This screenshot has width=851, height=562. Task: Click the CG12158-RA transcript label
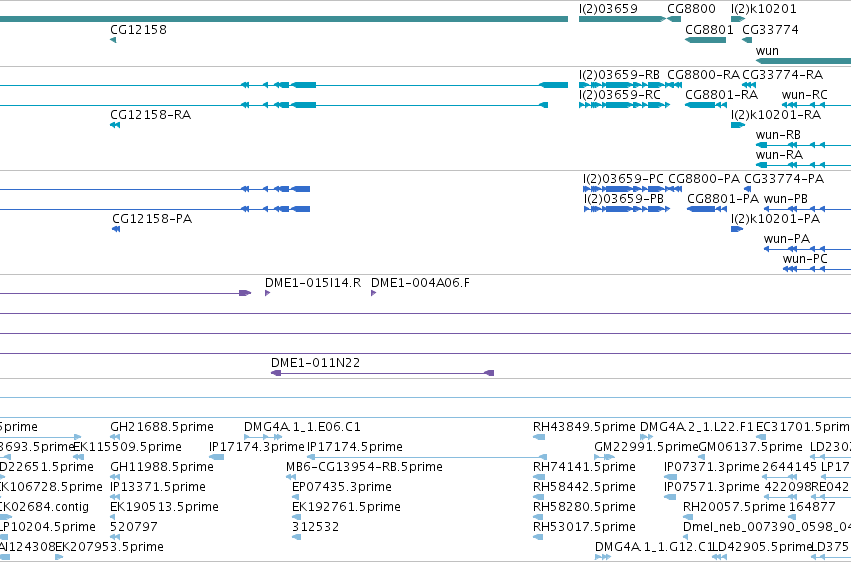pyautogui.click(x=150, y=114)
